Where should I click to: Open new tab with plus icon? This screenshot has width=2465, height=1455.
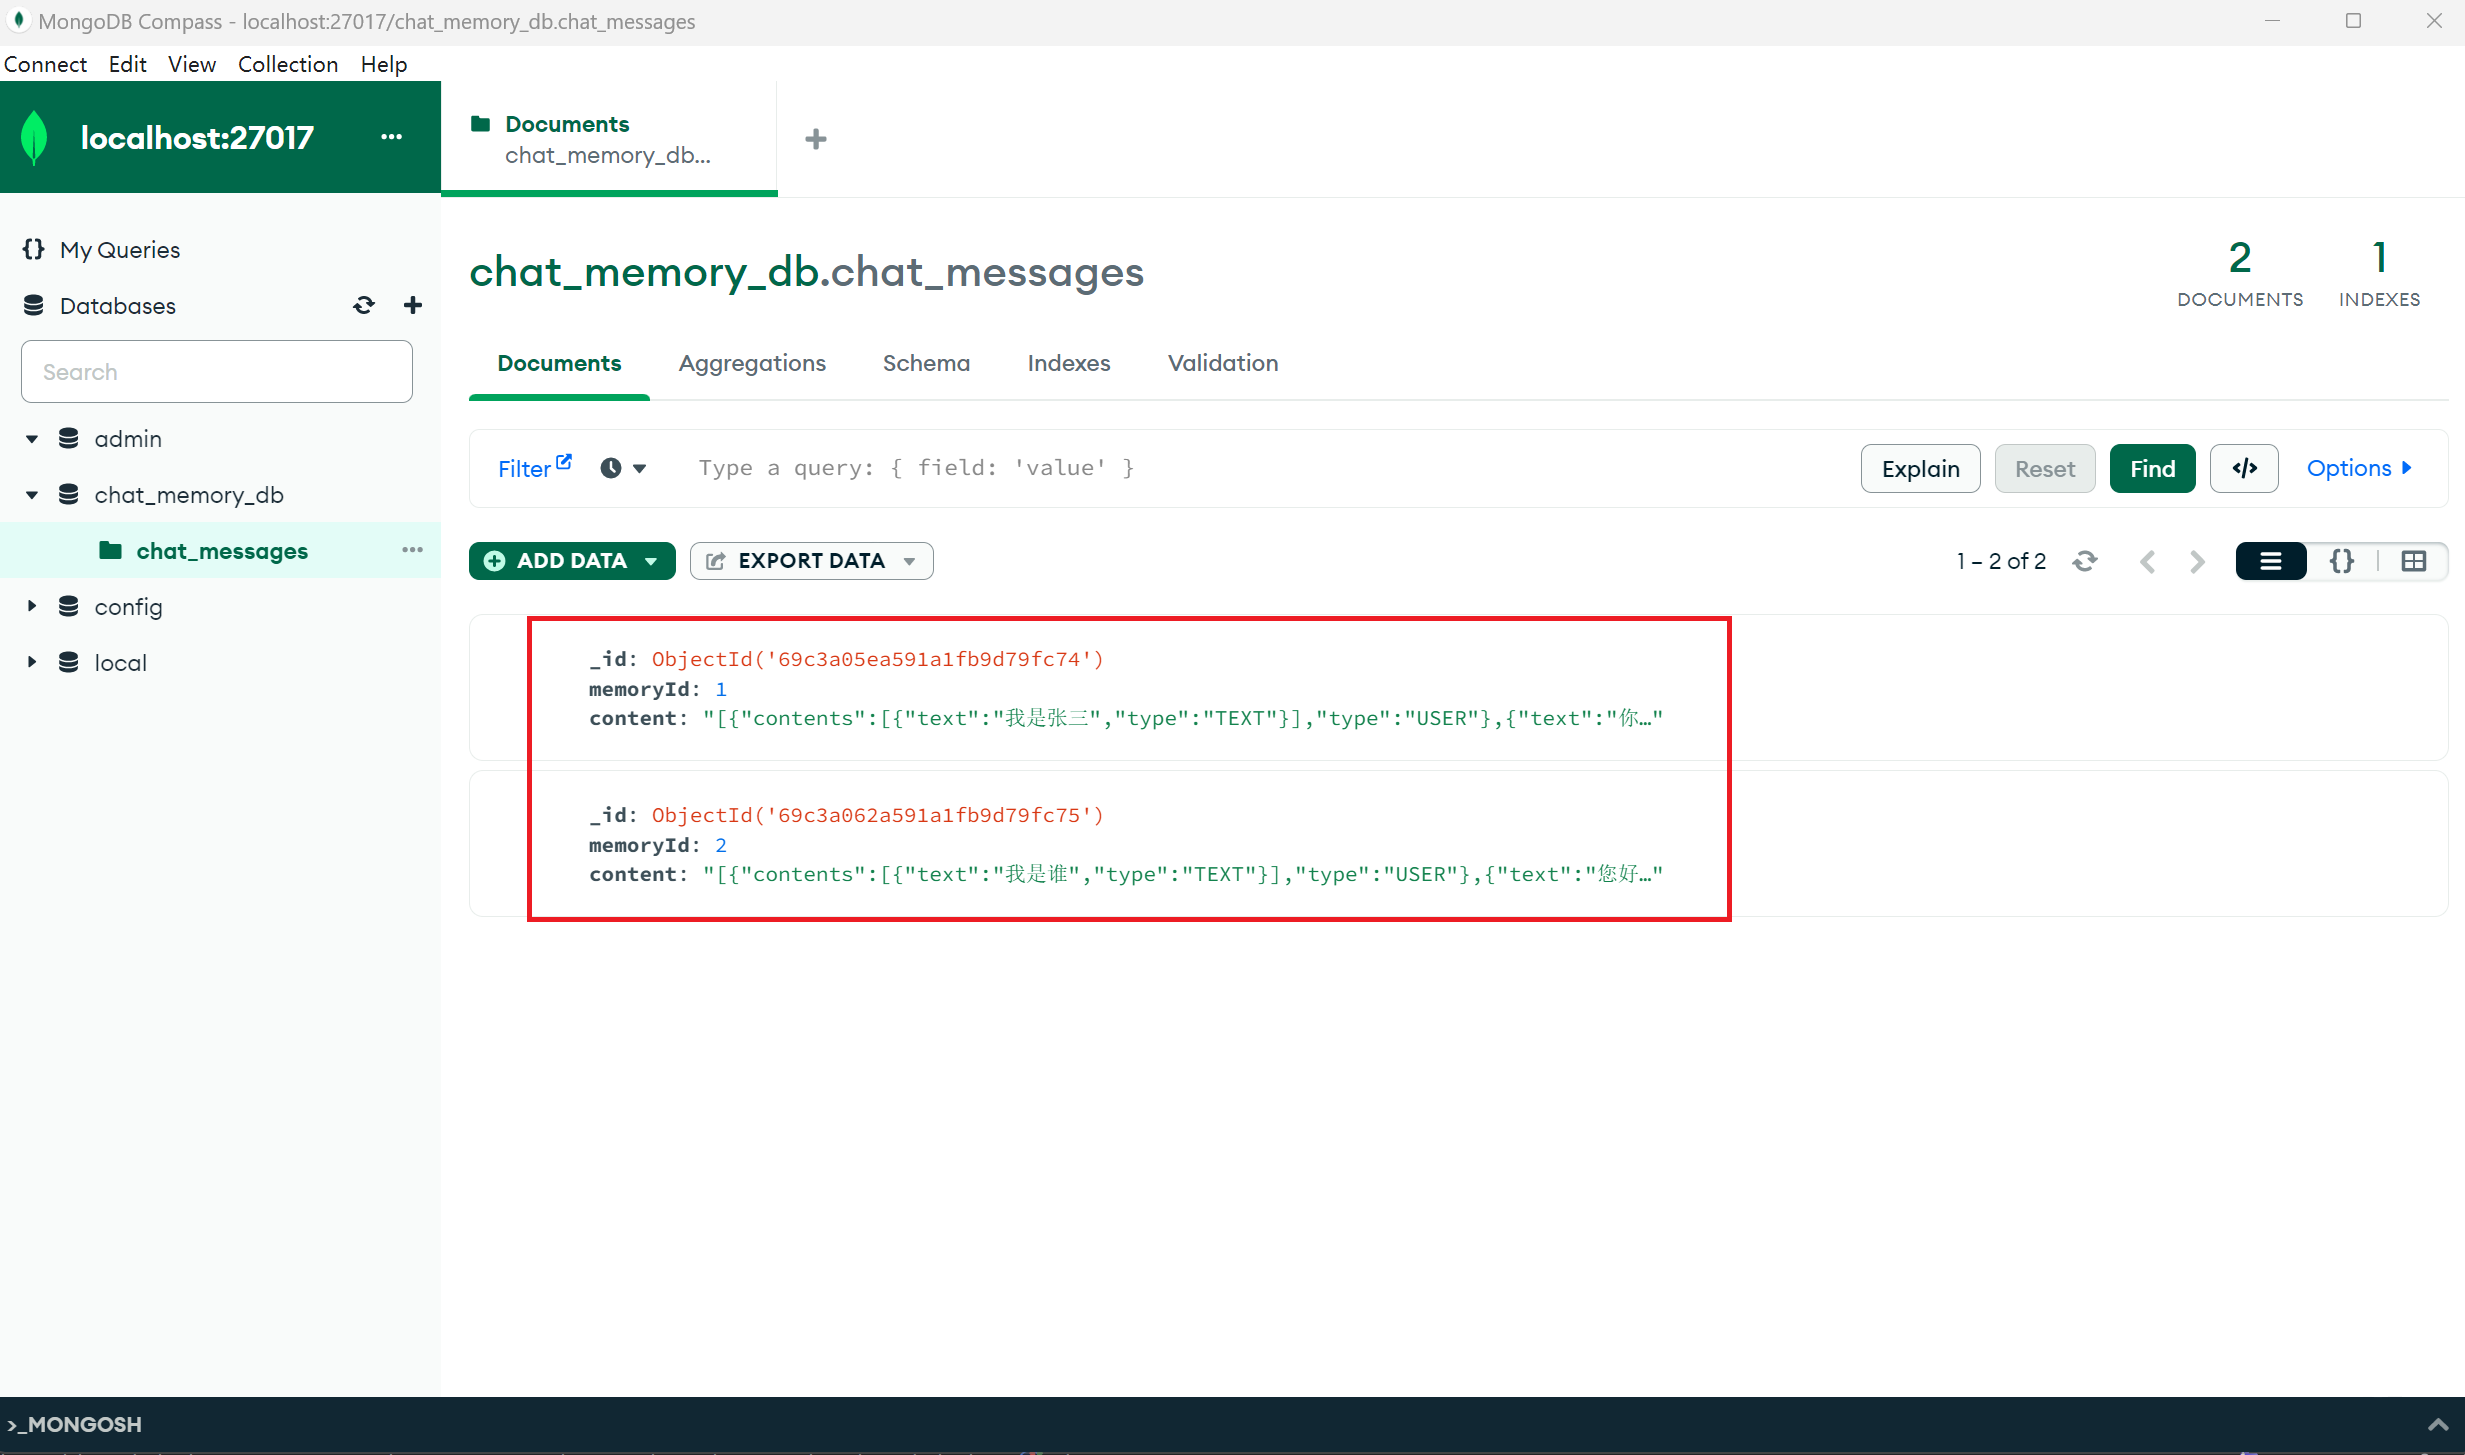point(815,139)
